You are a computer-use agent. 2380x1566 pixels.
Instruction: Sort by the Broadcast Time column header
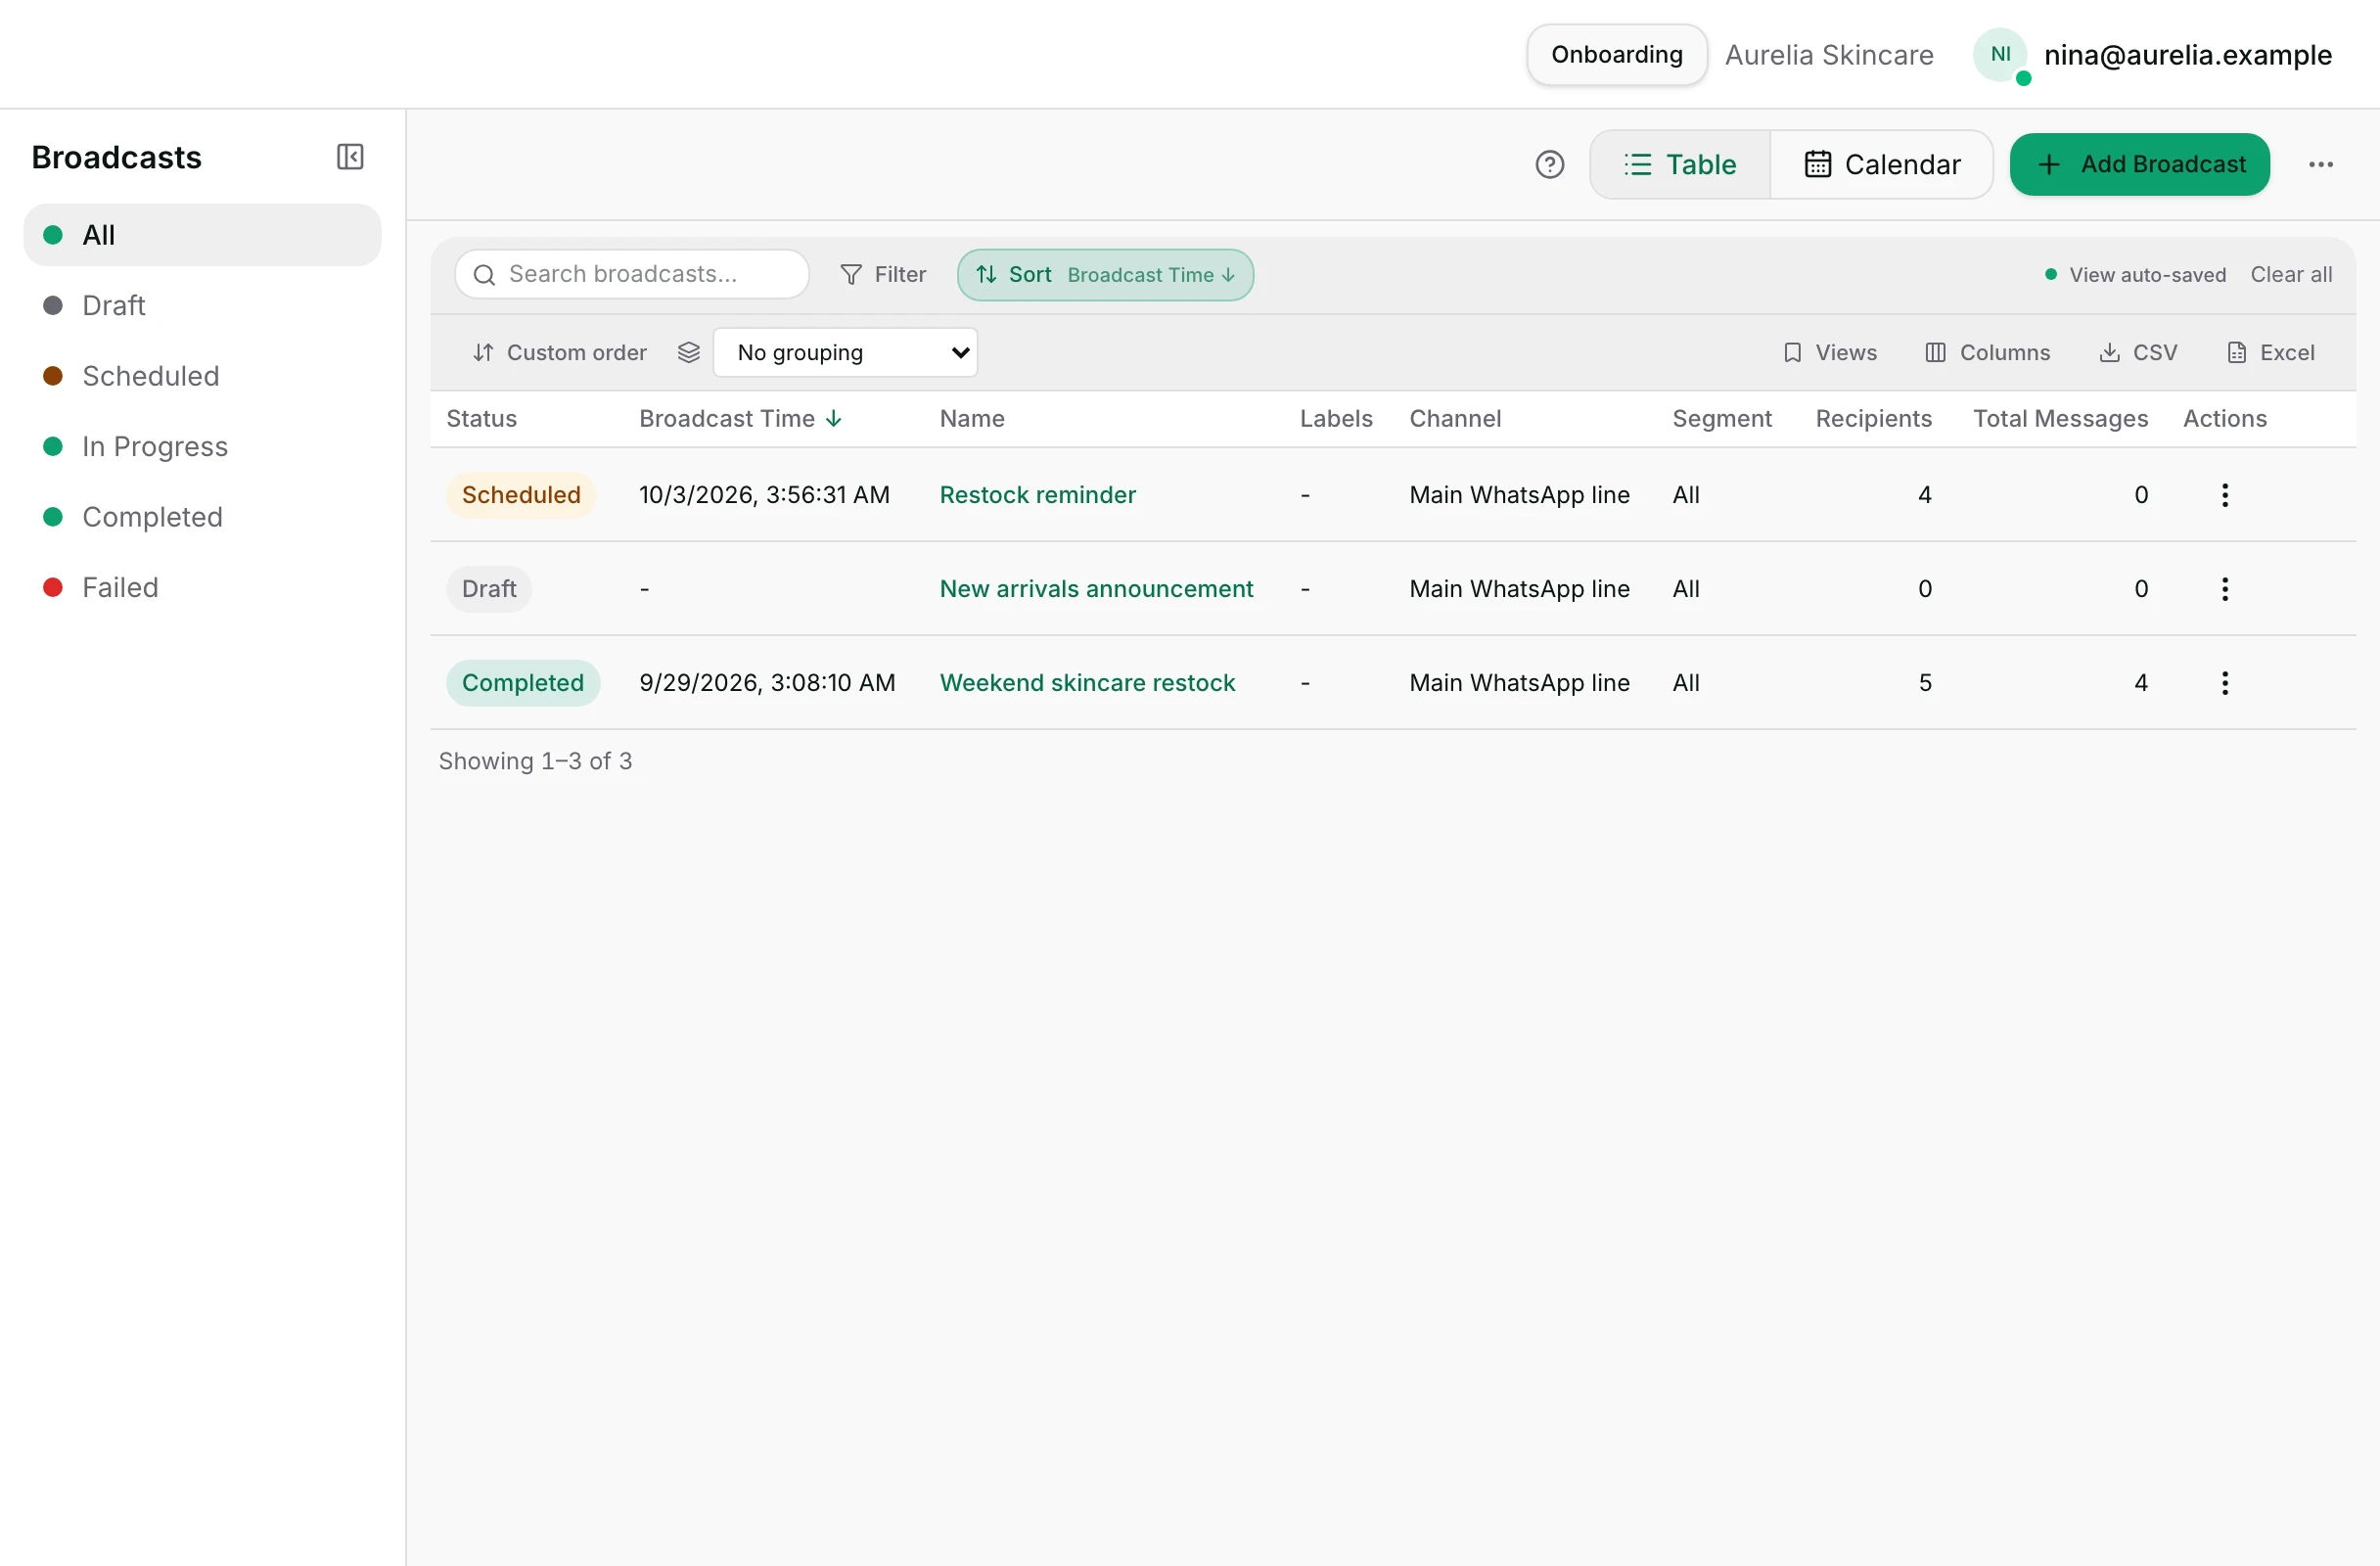click(x=740, y=419)
